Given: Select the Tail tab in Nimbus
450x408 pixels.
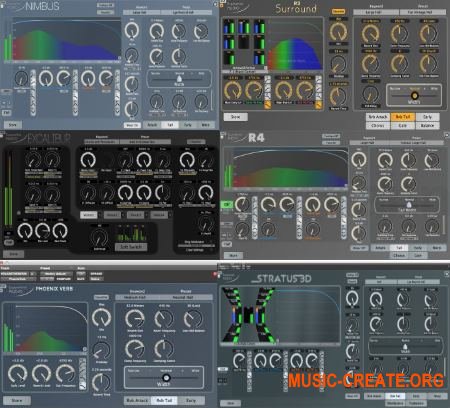Looking at the screenshot, I should (170, 125).
